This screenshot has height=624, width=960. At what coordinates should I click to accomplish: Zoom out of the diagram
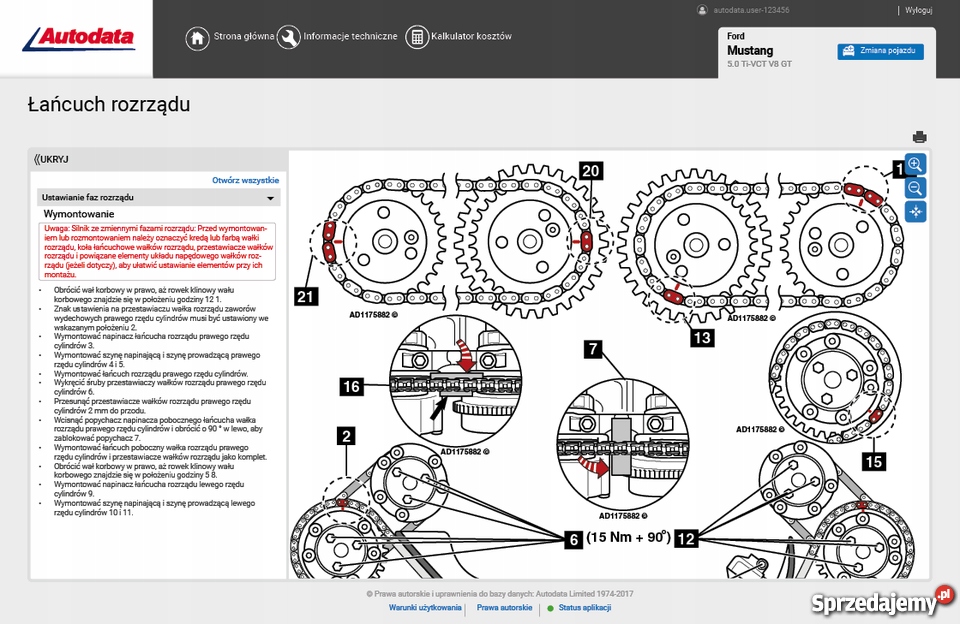915,188
